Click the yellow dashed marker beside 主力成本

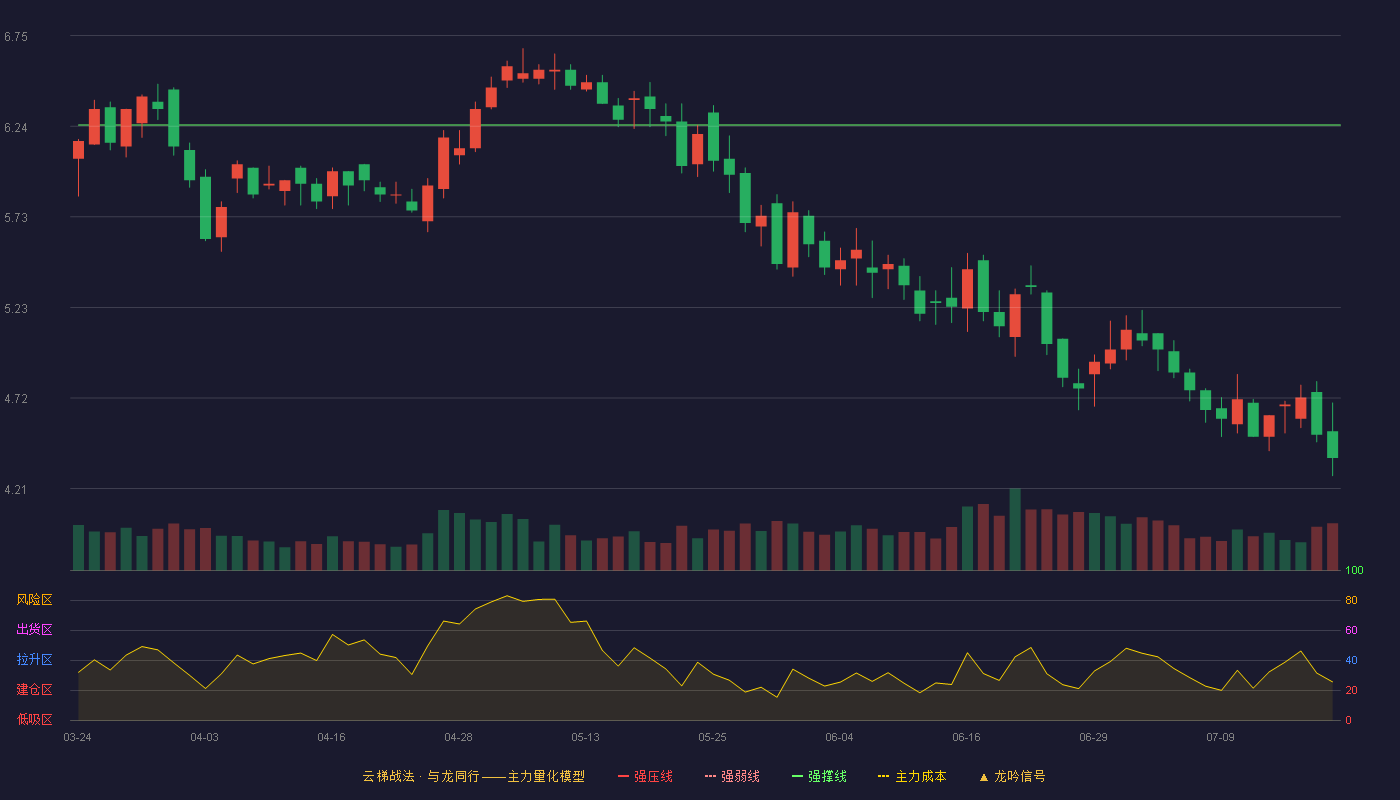click(883, 776)
